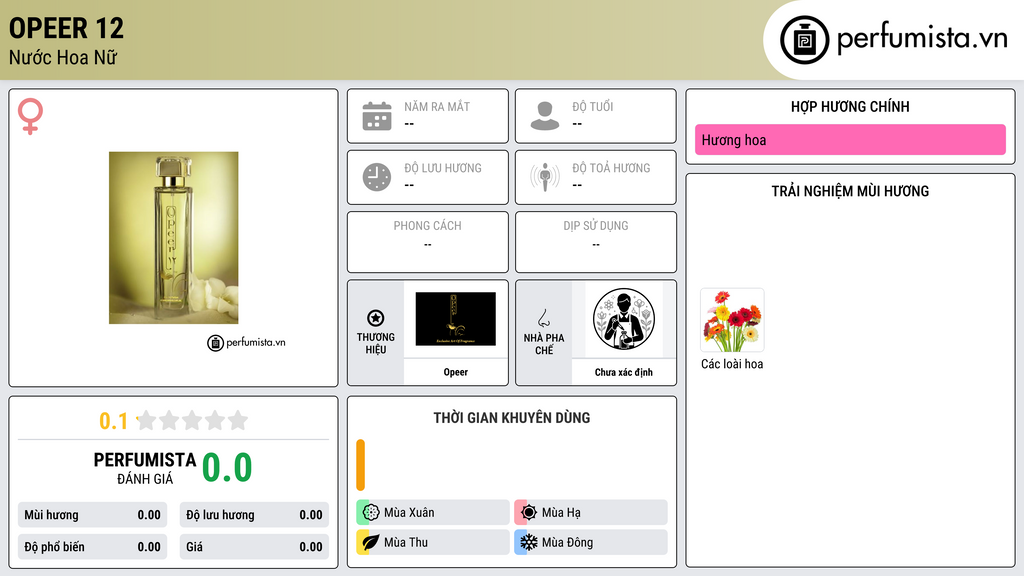Click the OPEER 12 title text

[66, 28]
